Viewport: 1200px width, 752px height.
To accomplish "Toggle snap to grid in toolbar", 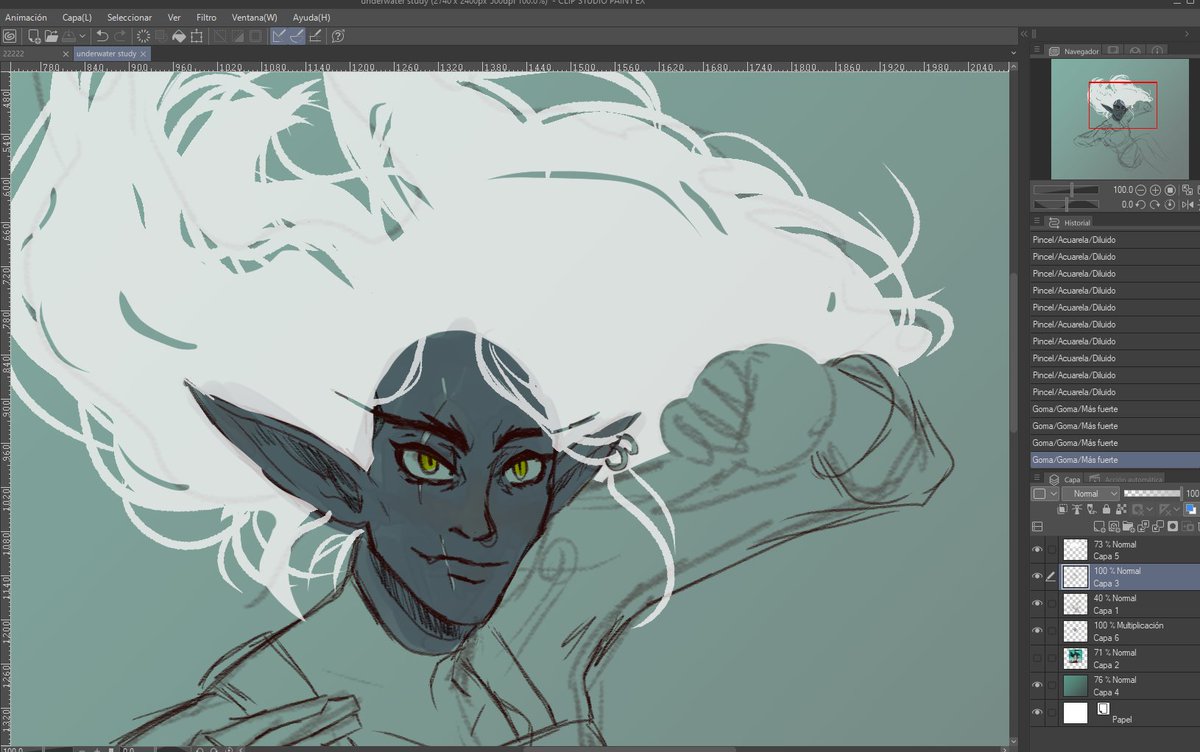I will pos(315,36).
